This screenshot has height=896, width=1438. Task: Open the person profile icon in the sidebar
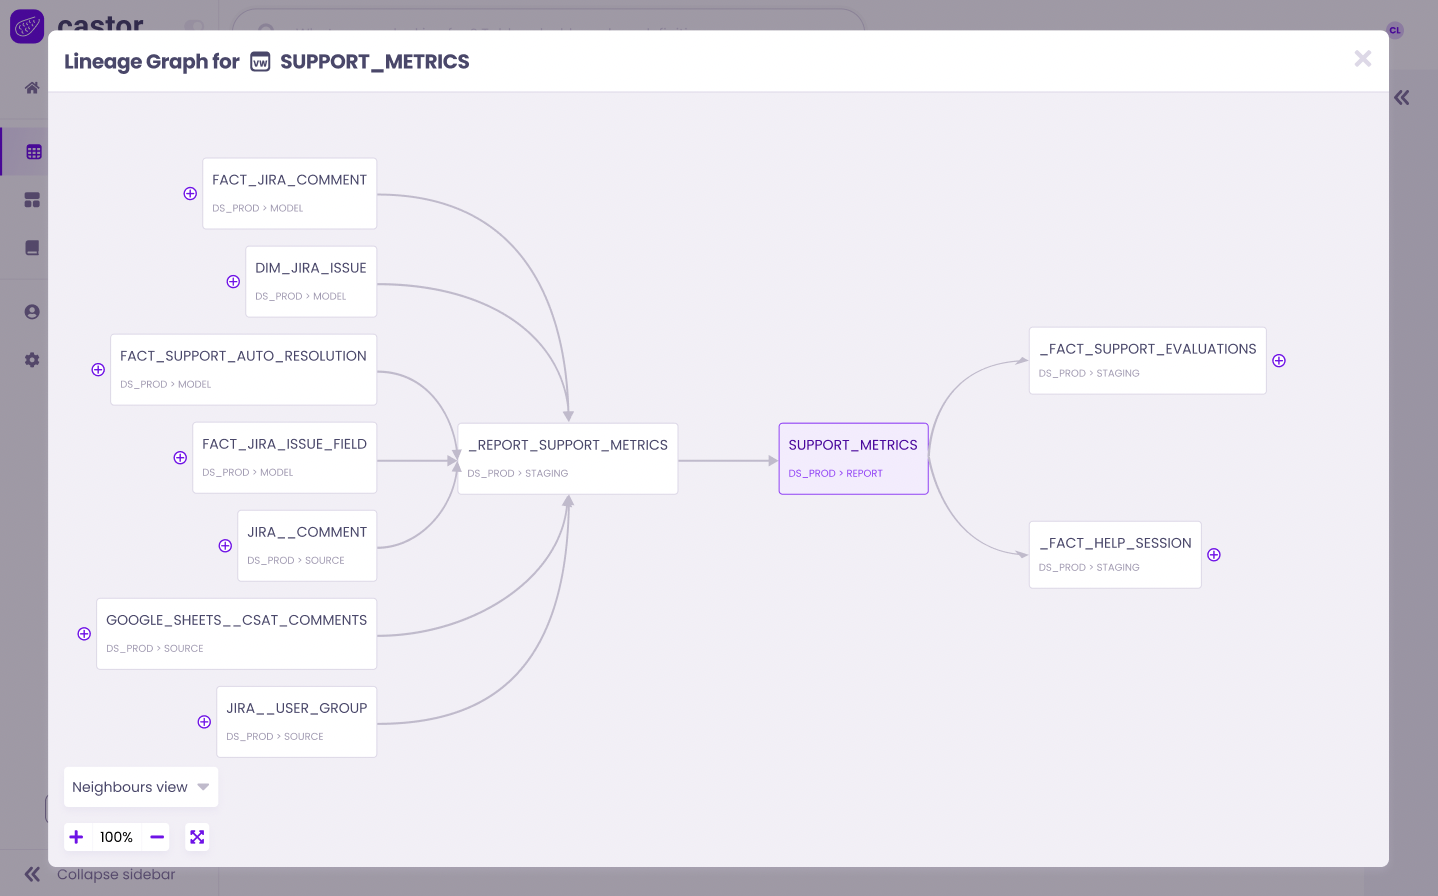(x=31, y=311)
